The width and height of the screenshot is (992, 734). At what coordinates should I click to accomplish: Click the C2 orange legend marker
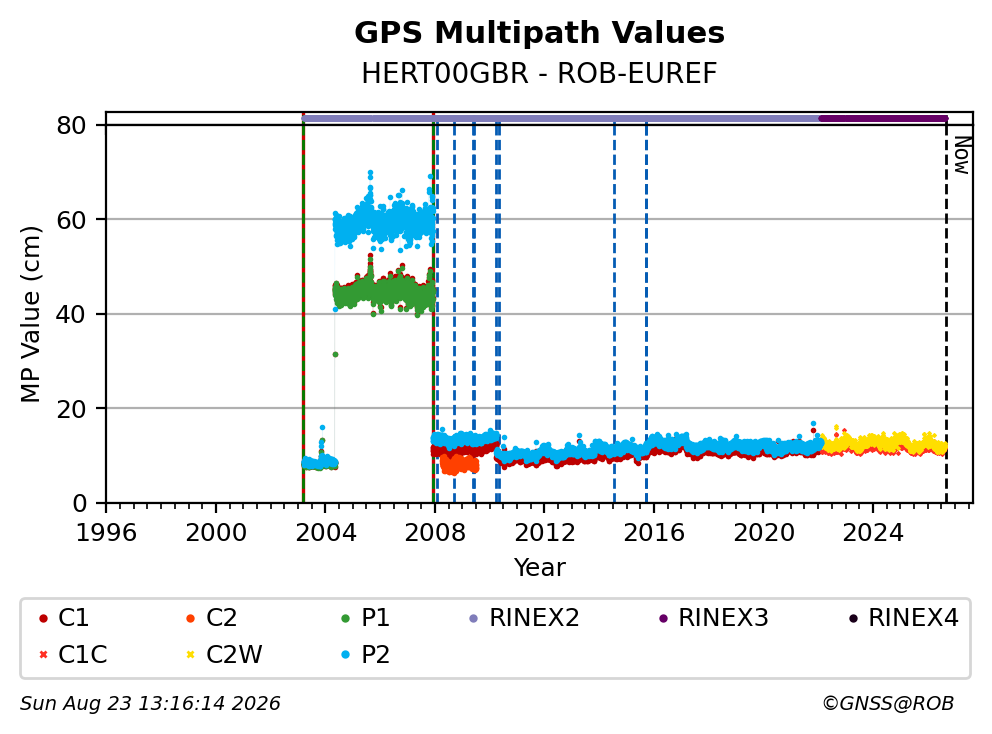190,618
